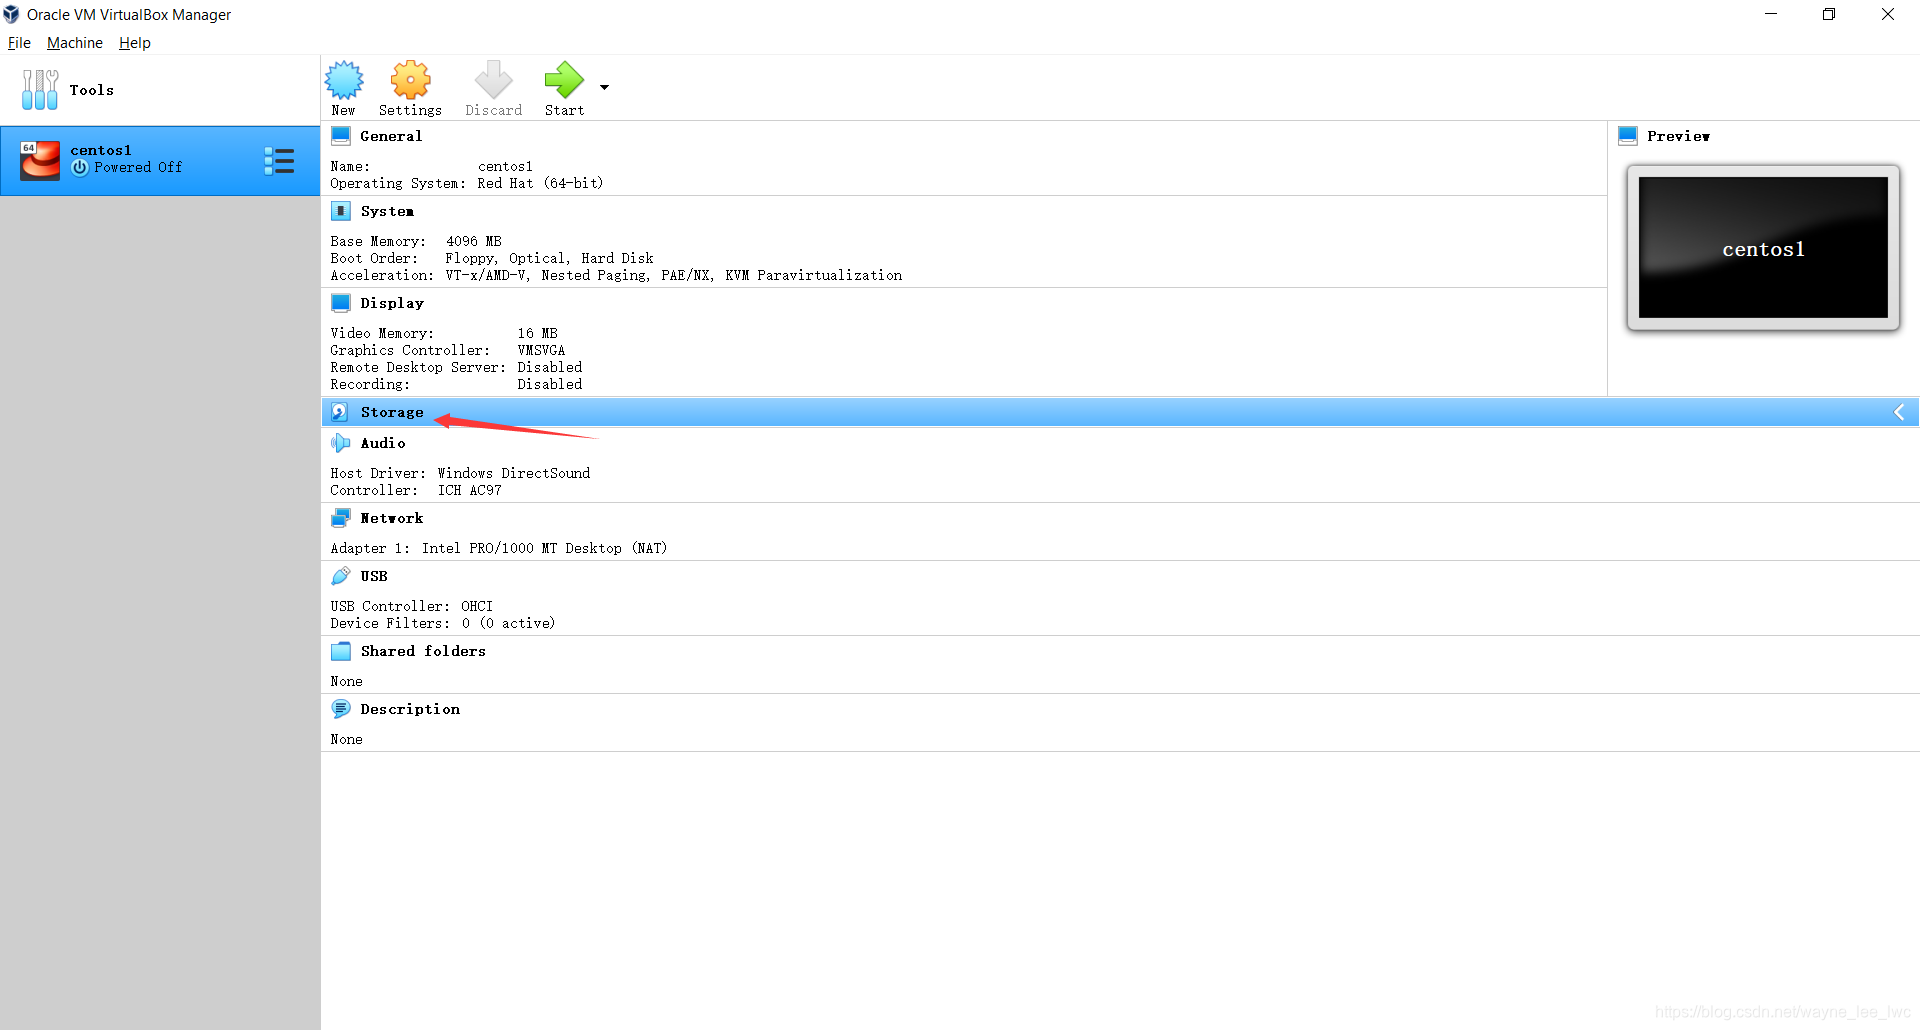Click the Preview heading label

1678,136
